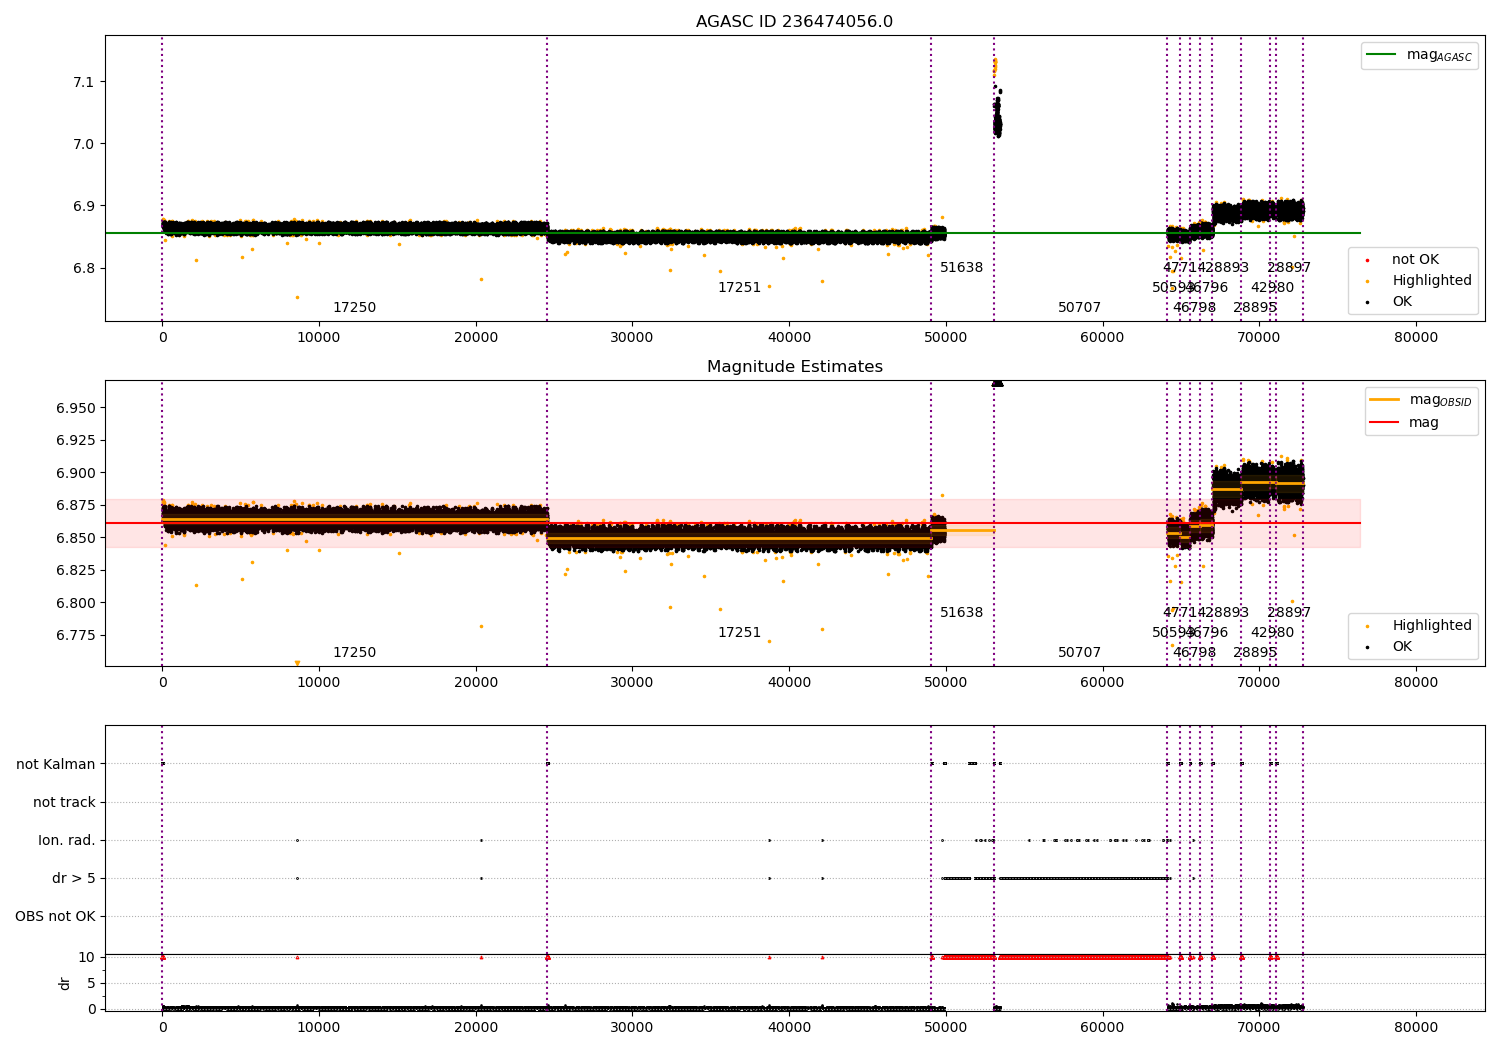Image resolution: width=1500 pixels, height=1050 pixels.
Task: Click obsid label 28897 in middle plot
Action: [1289, 613]
